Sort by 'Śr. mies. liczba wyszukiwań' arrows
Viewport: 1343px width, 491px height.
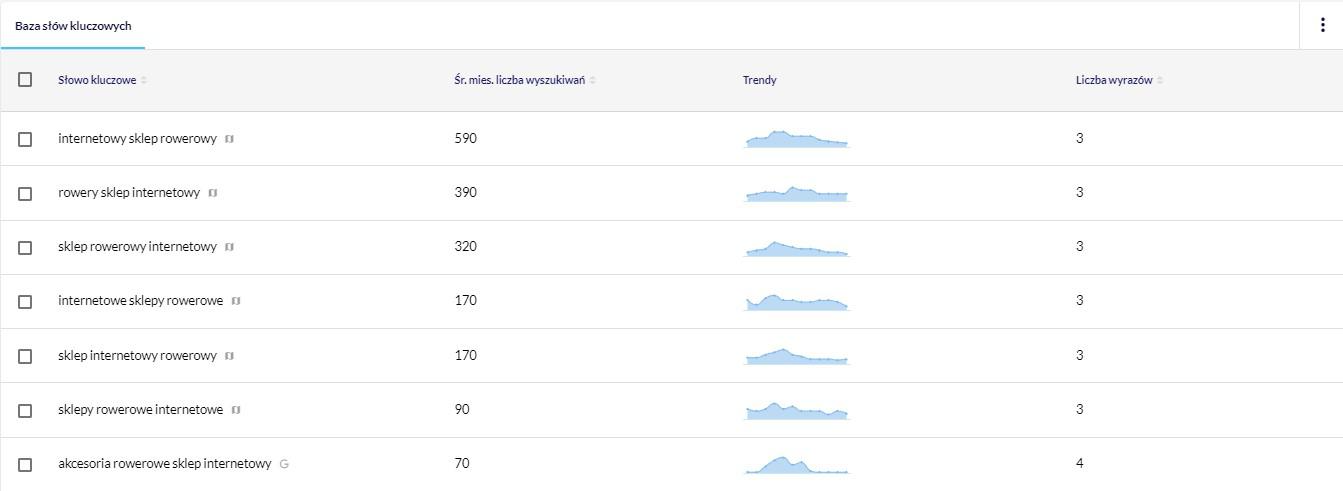pos(593,80)
